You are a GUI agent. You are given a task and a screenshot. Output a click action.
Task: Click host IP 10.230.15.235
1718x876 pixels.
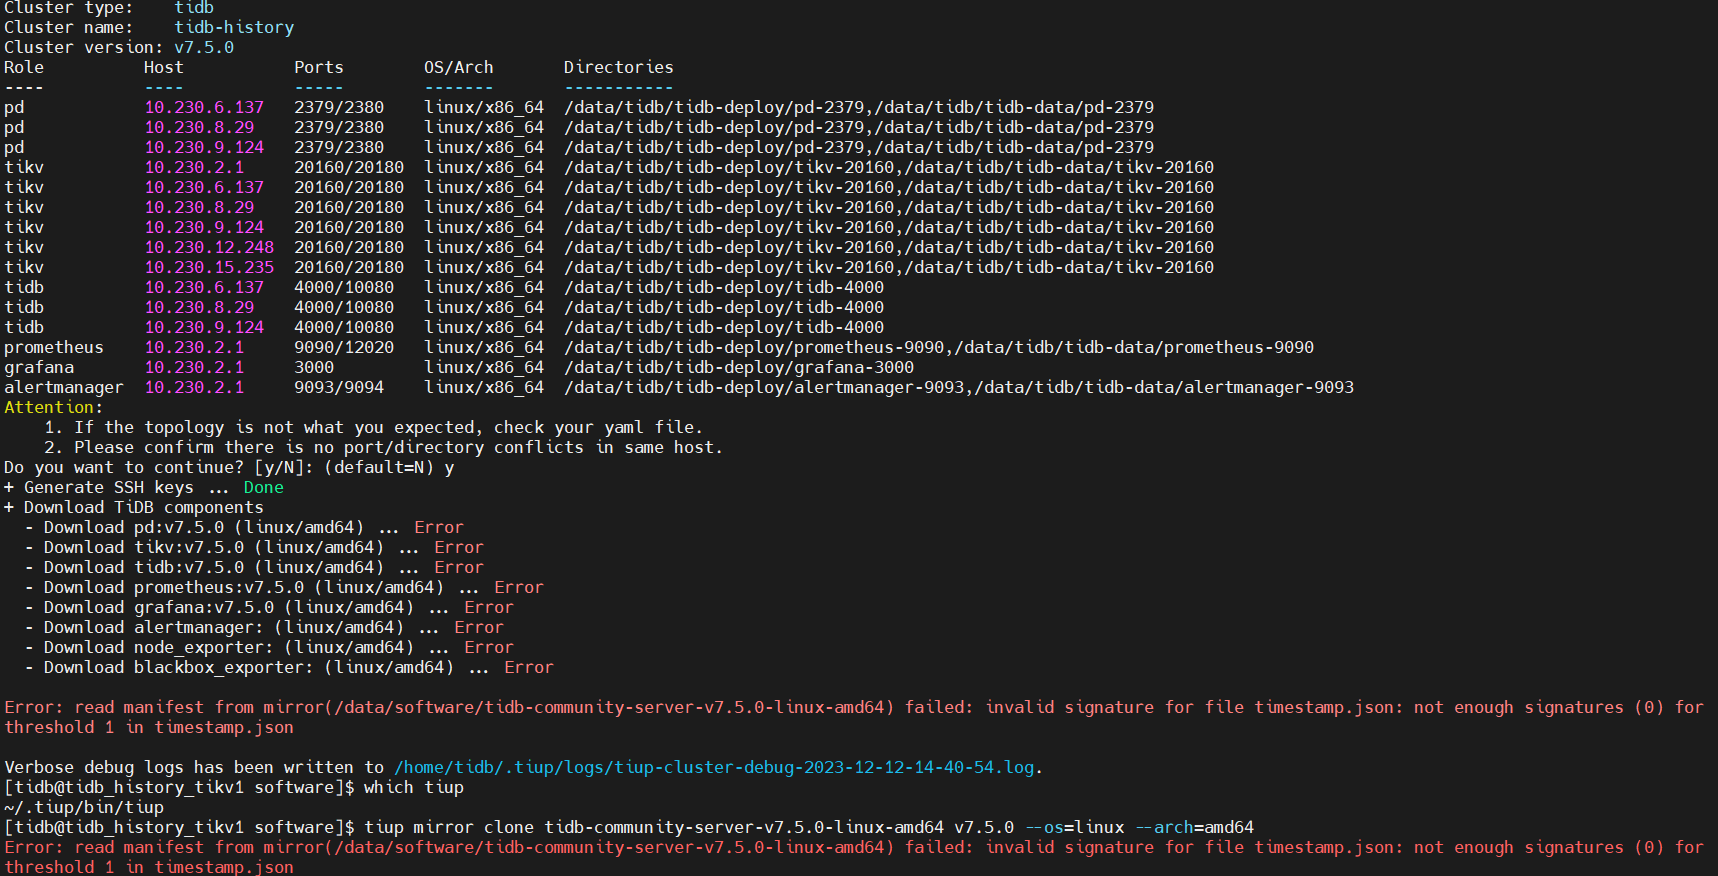click(209, 267)
